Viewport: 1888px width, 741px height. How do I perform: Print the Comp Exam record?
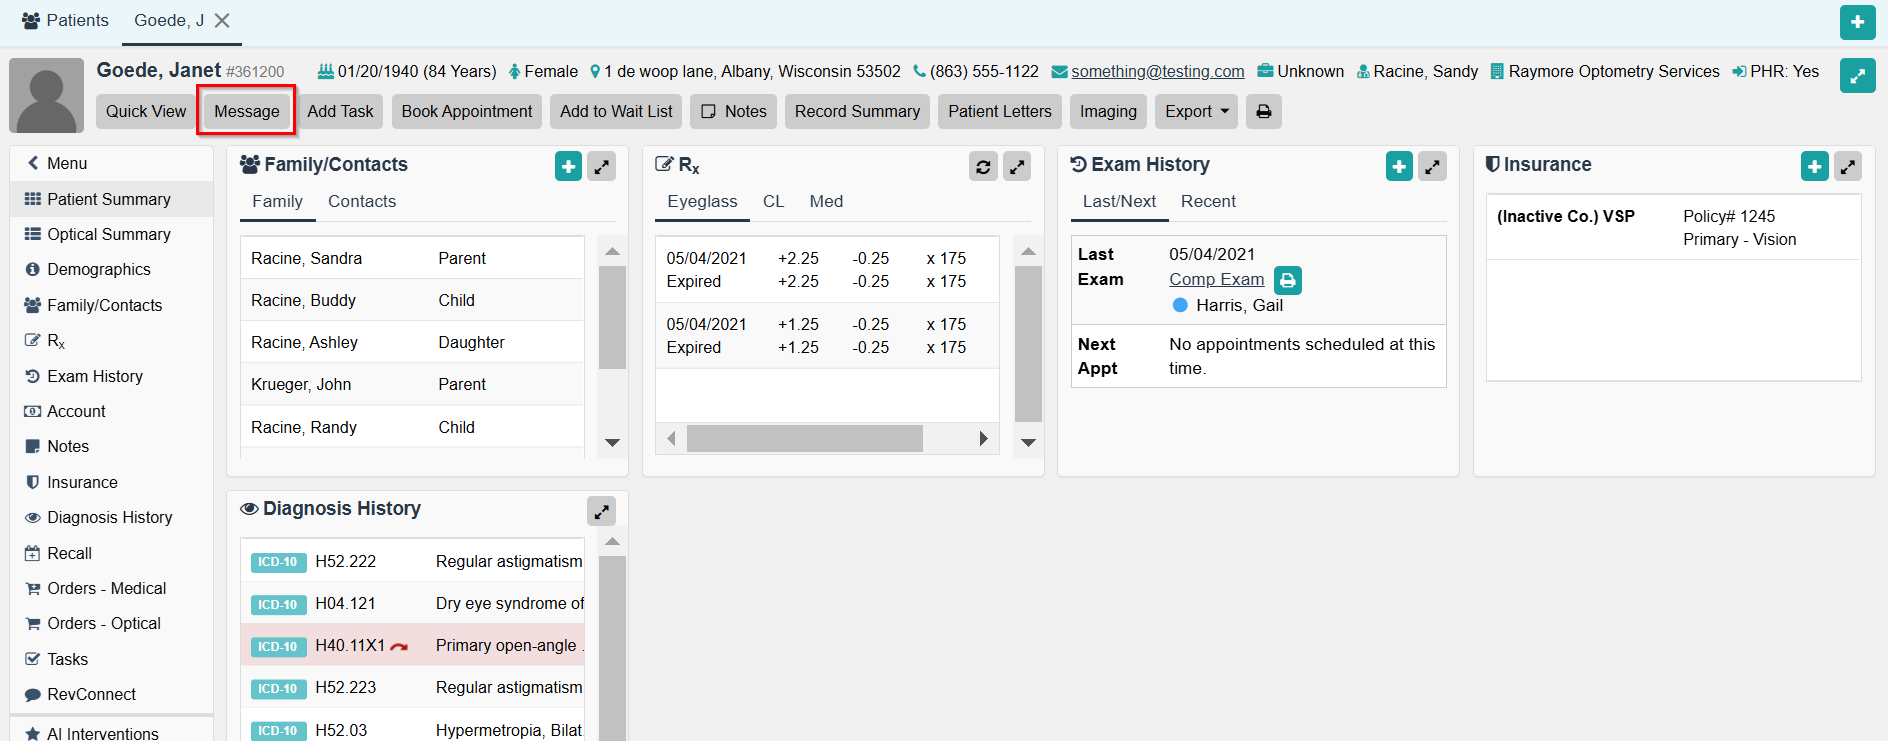click(x=1288, y=281)
